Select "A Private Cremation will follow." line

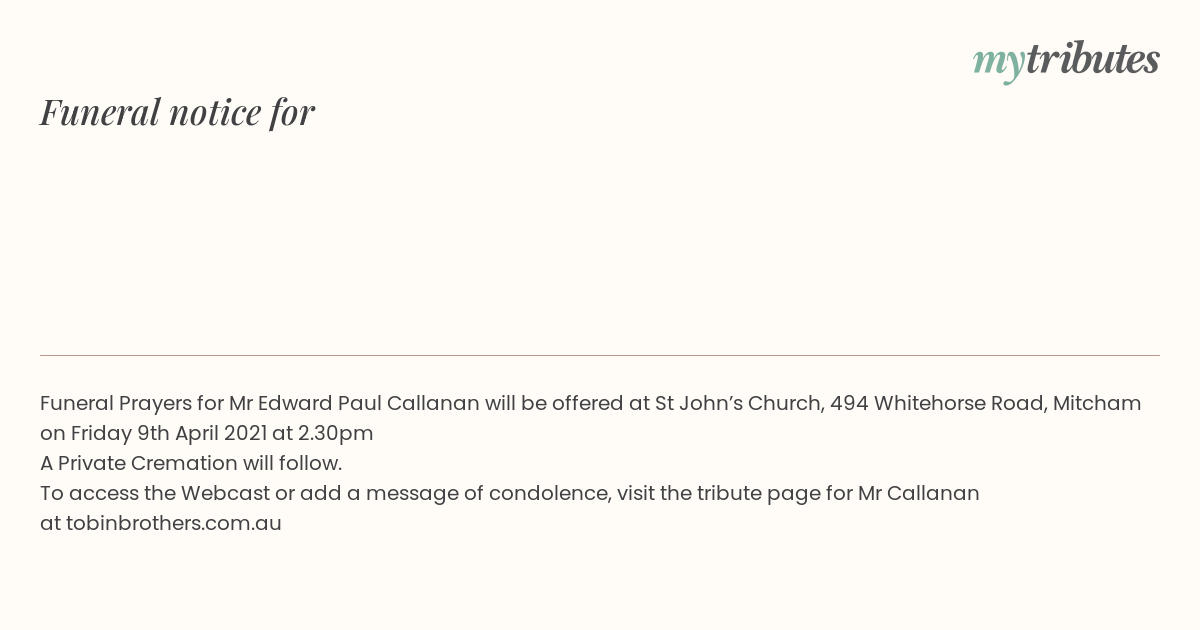click(191, 463)
